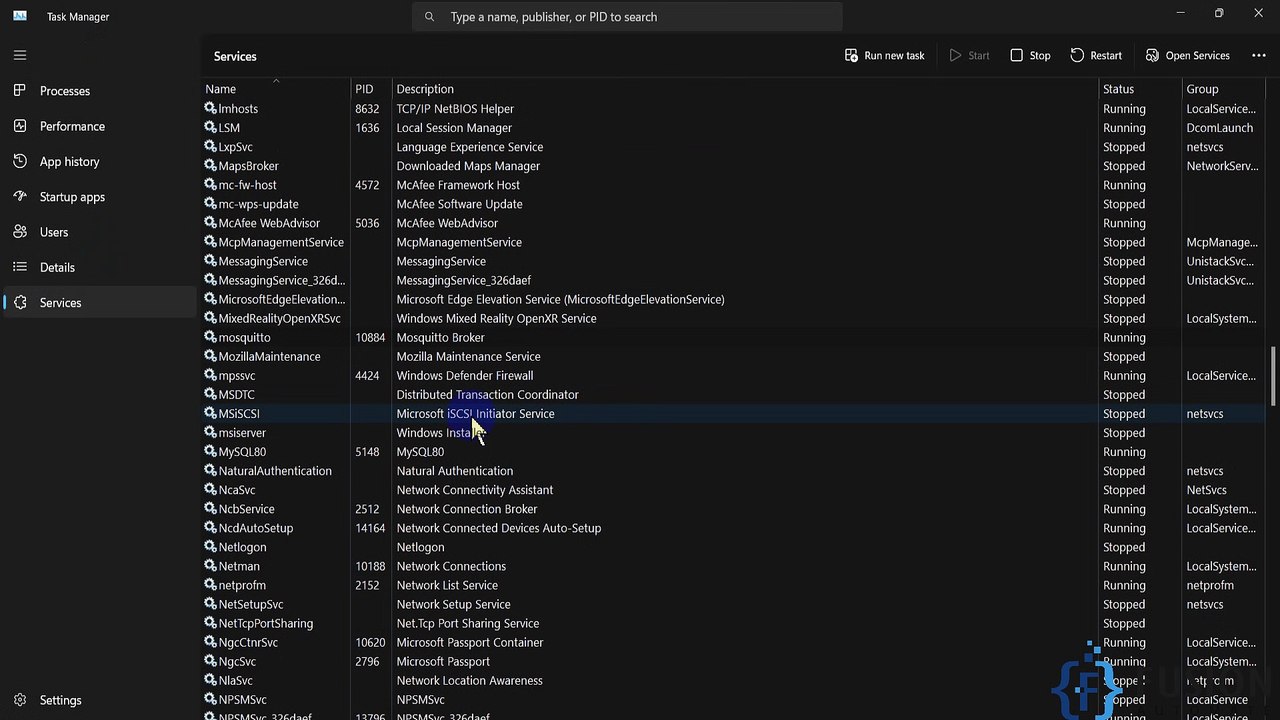1280x720 pixels.
Task: Select the MSiSCSI service row
Action: (x=734, y=413)
